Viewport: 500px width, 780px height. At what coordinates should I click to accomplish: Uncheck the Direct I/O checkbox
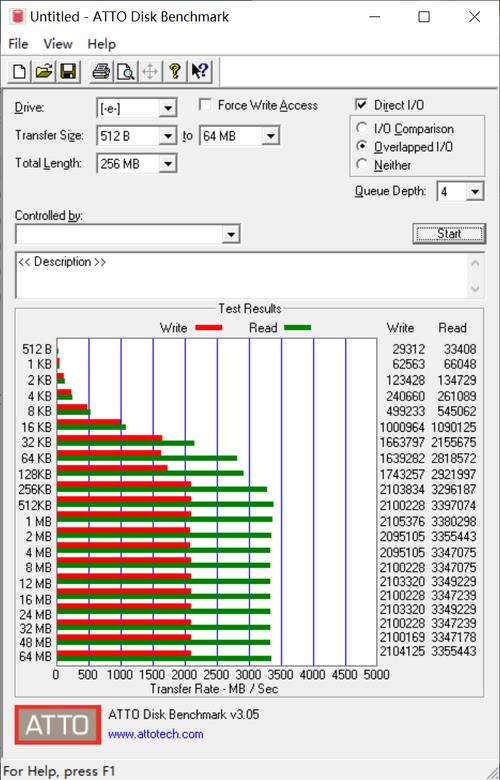click(361, 105)
